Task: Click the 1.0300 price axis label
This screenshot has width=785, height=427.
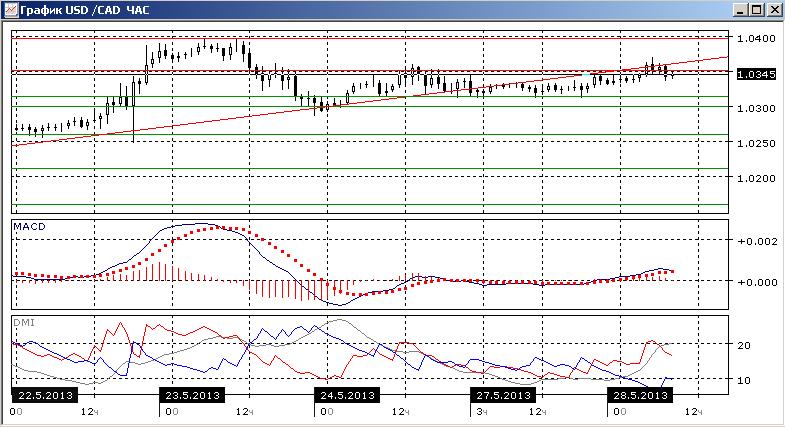Action: click(x=756, y=108)
